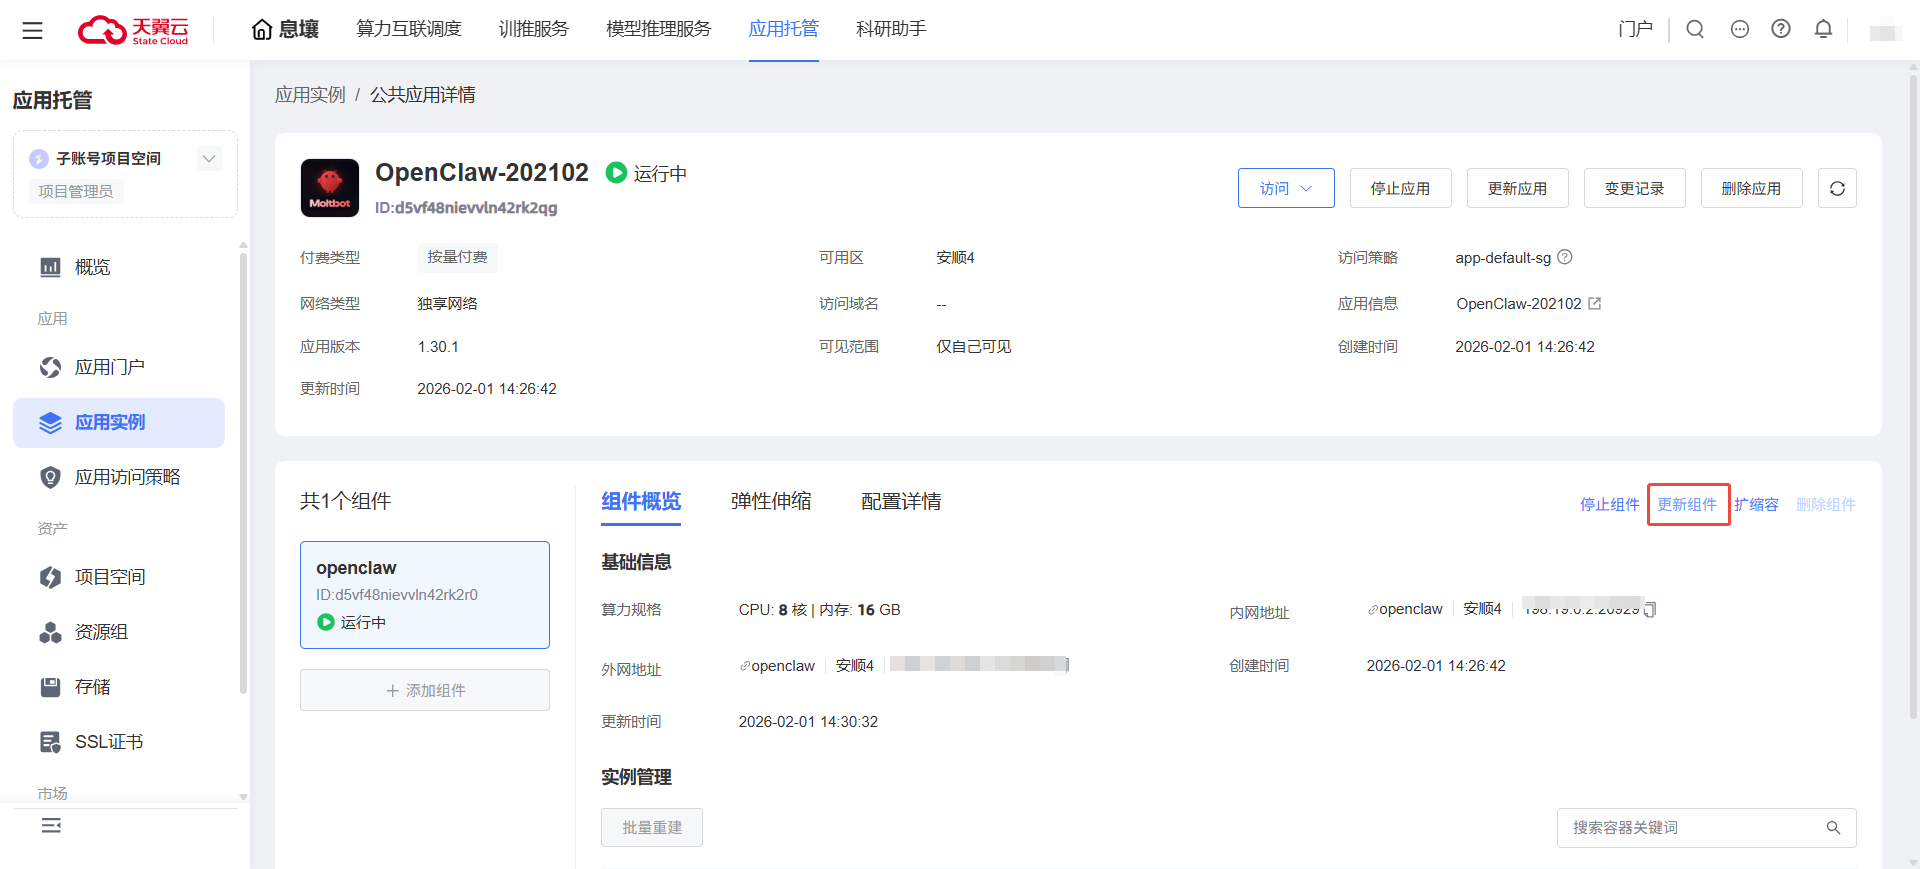
Task: Switch to the 配置详情 tab
Action: point(900,501)
